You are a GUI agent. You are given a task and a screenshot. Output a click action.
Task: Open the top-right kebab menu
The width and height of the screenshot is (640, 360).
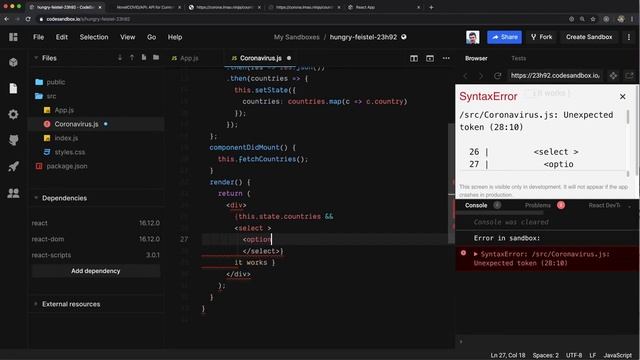pyautogui.click(x=629, y=37)
